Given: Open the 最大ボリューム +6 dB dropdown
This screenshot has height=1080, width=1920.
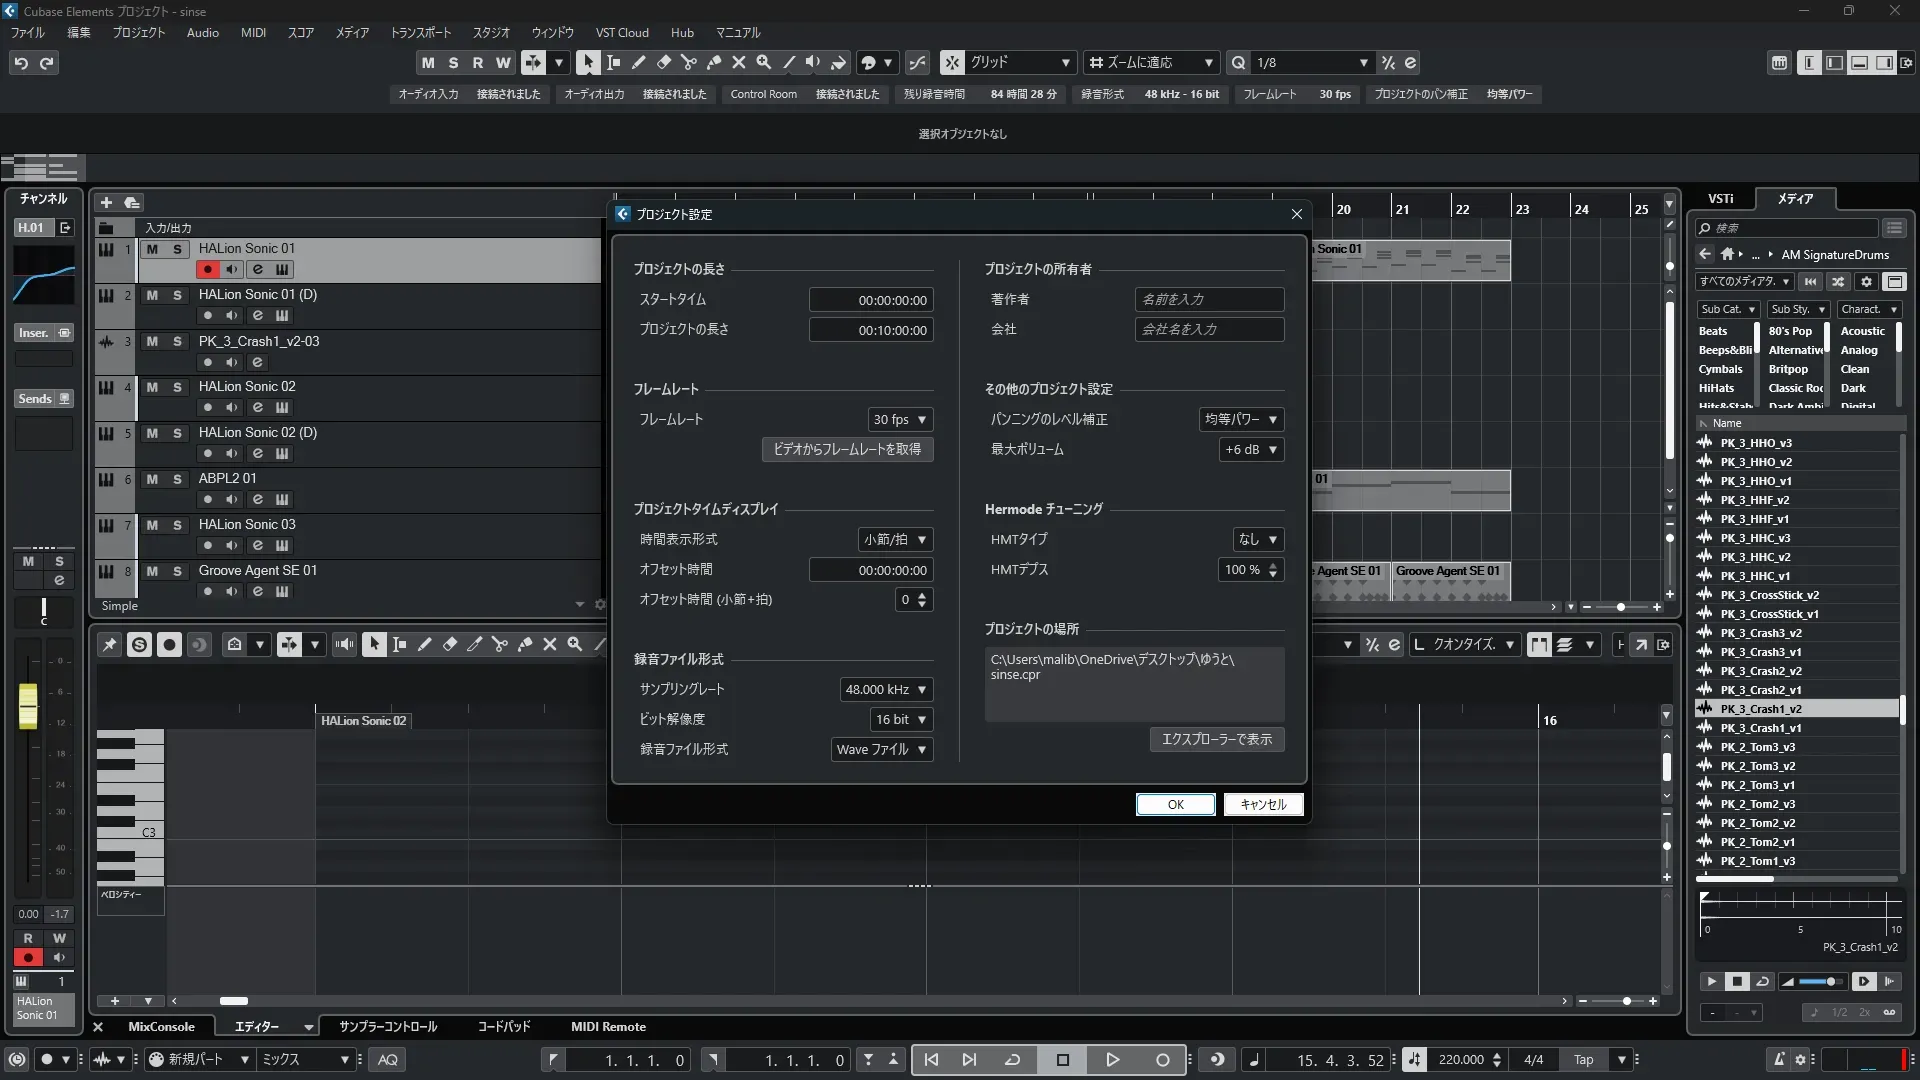Looking at the screenshot, I should click(x=1250, y=449).
